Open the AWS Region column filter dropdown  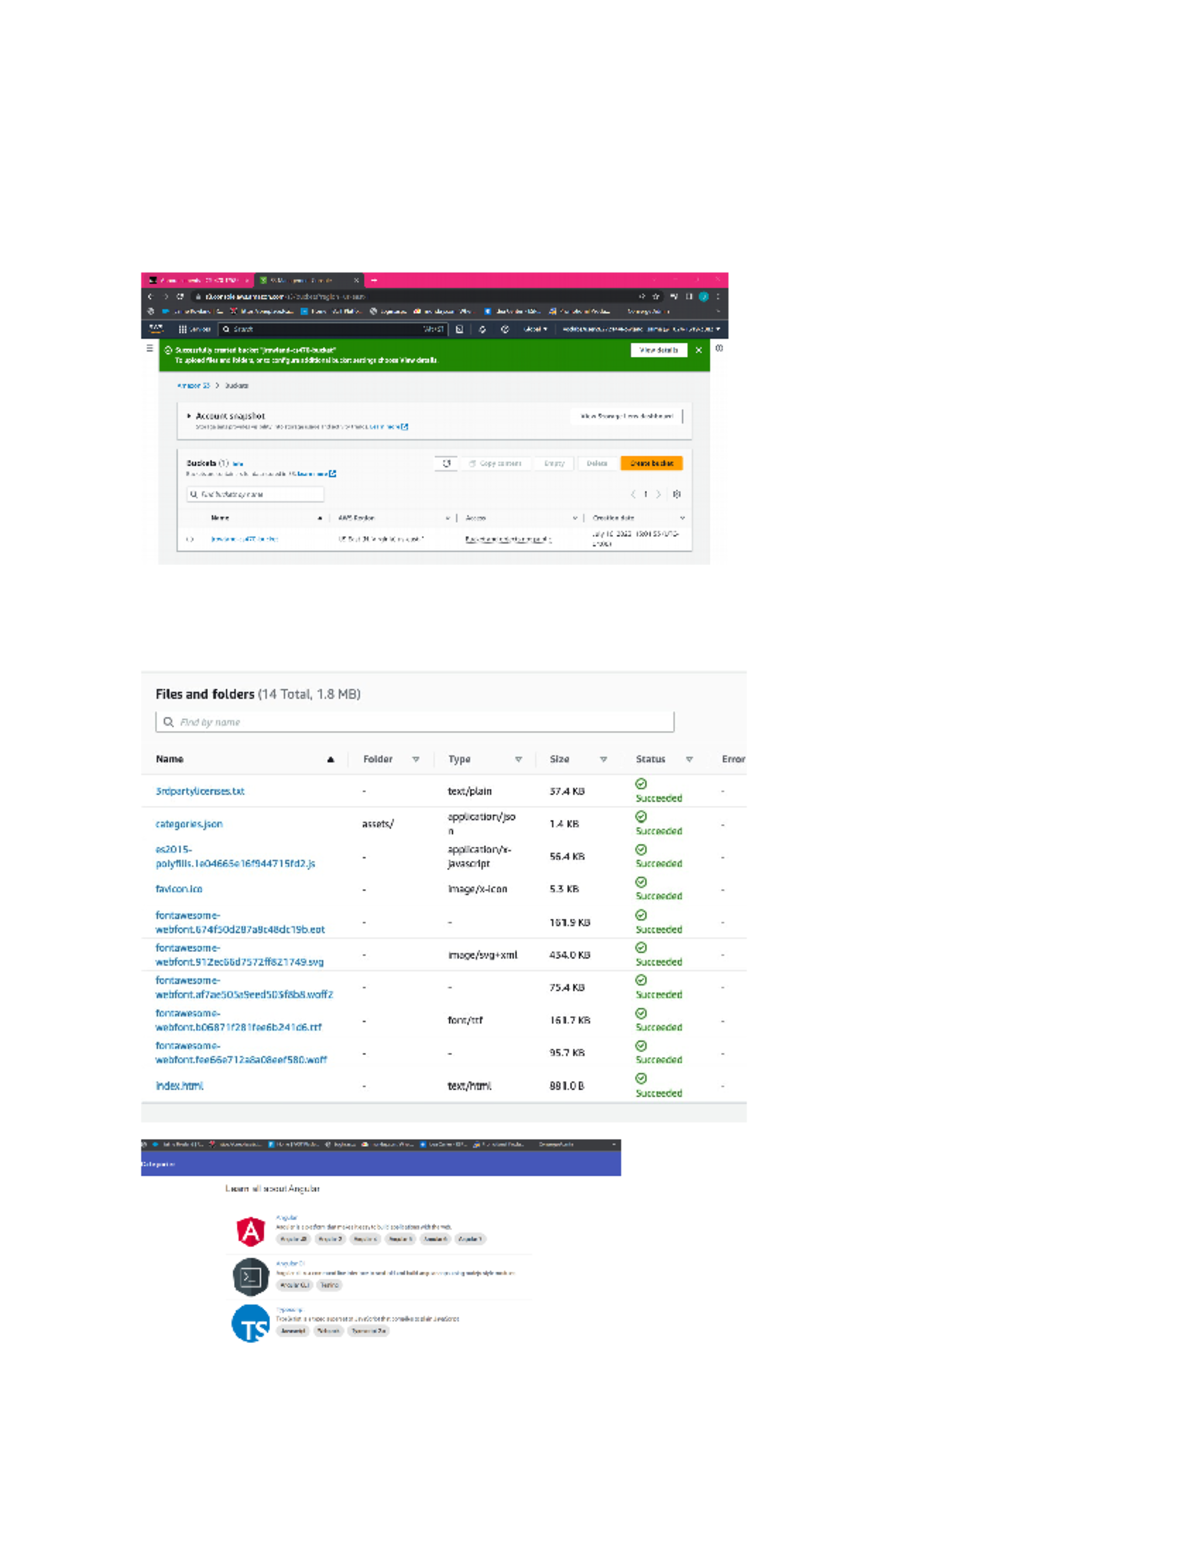(x=446, y=519)
